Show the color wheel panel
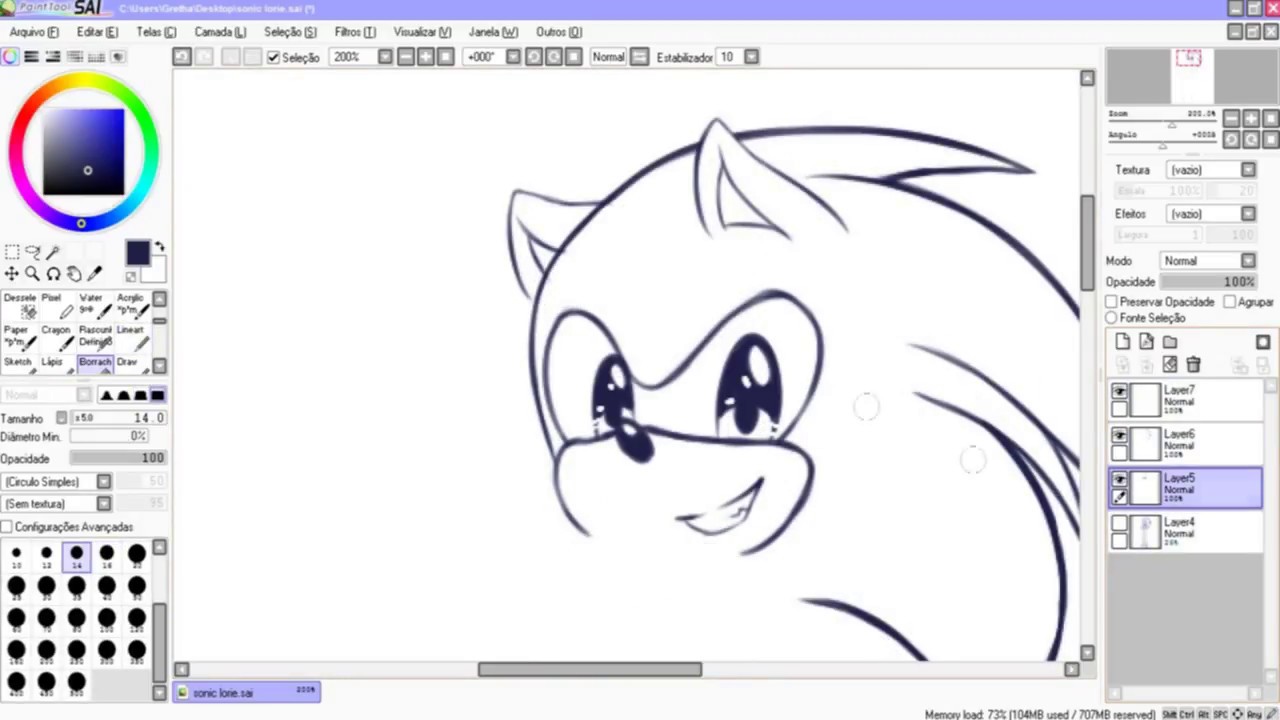Image resolution: width=1280 pixels, height=720 pixels. [x=10, y=57]
